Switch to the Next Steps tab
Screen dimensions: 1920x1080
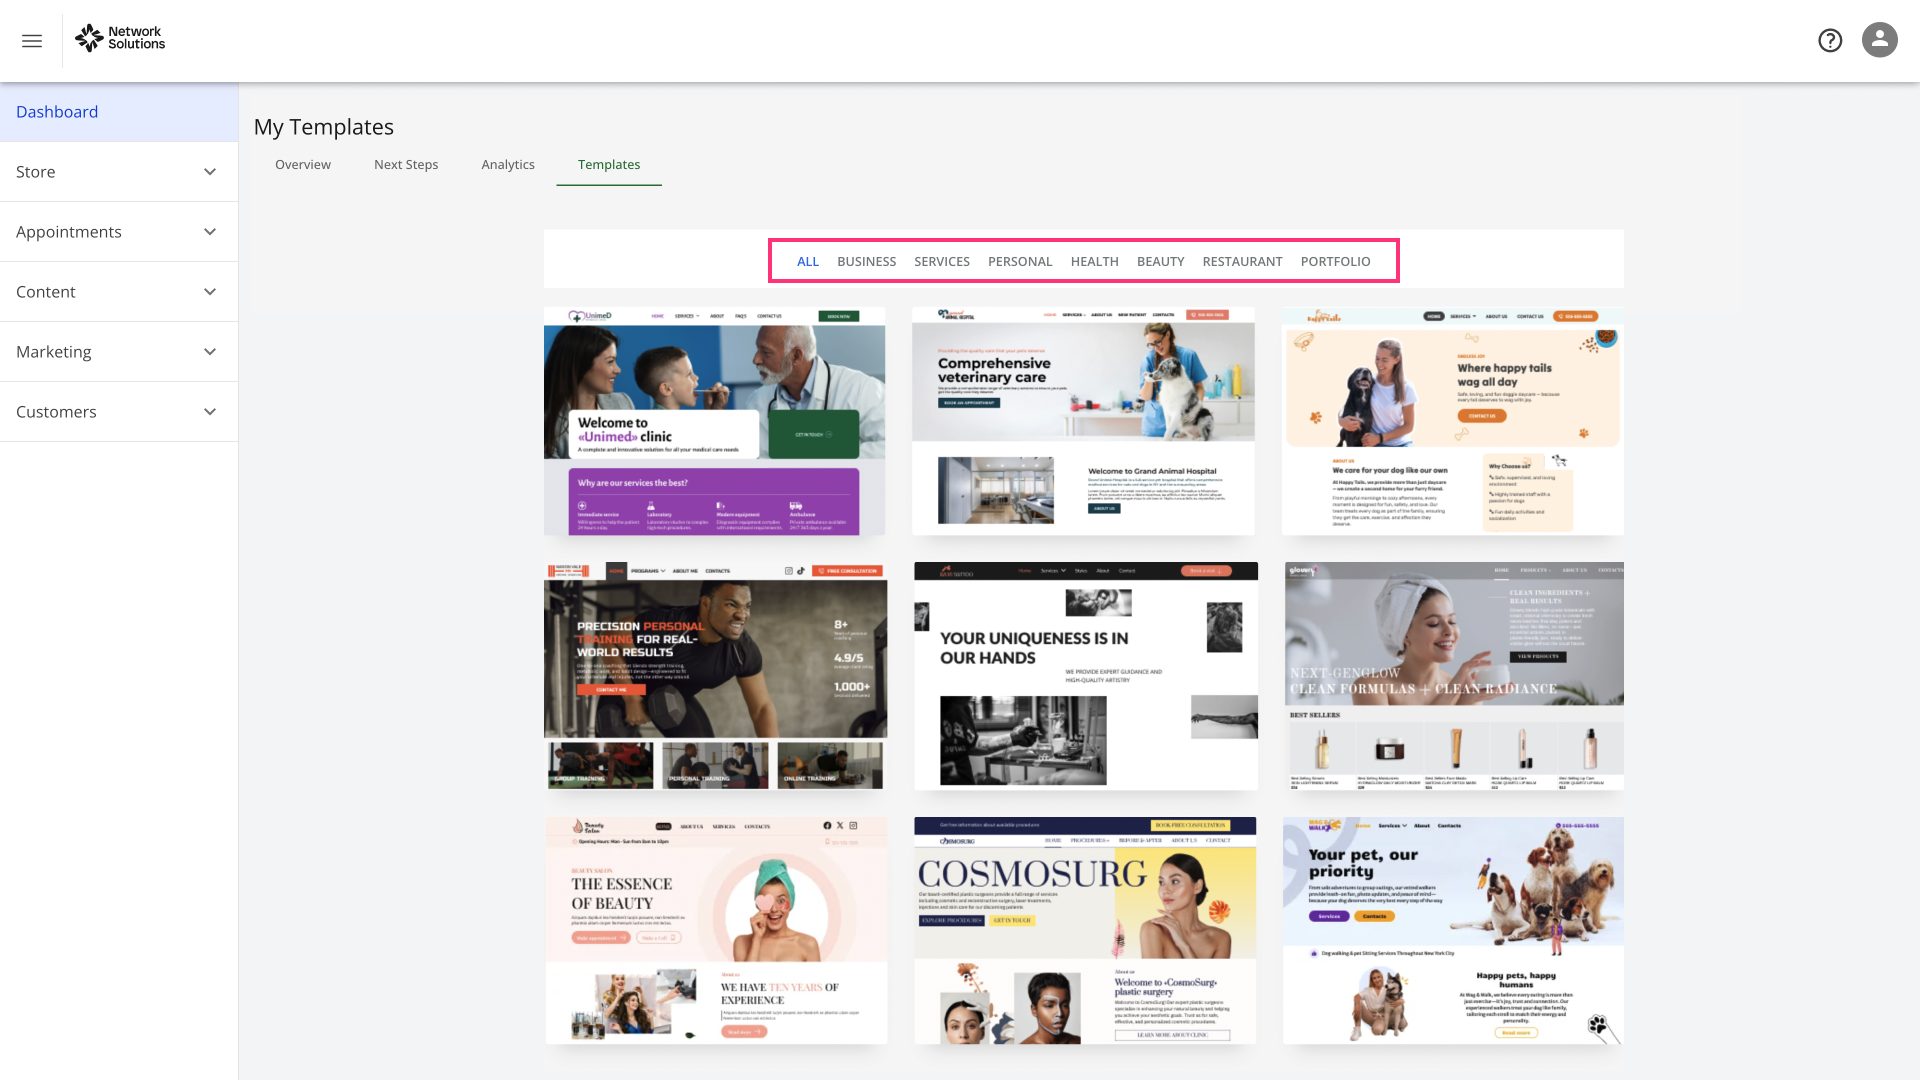click(406, 165)
